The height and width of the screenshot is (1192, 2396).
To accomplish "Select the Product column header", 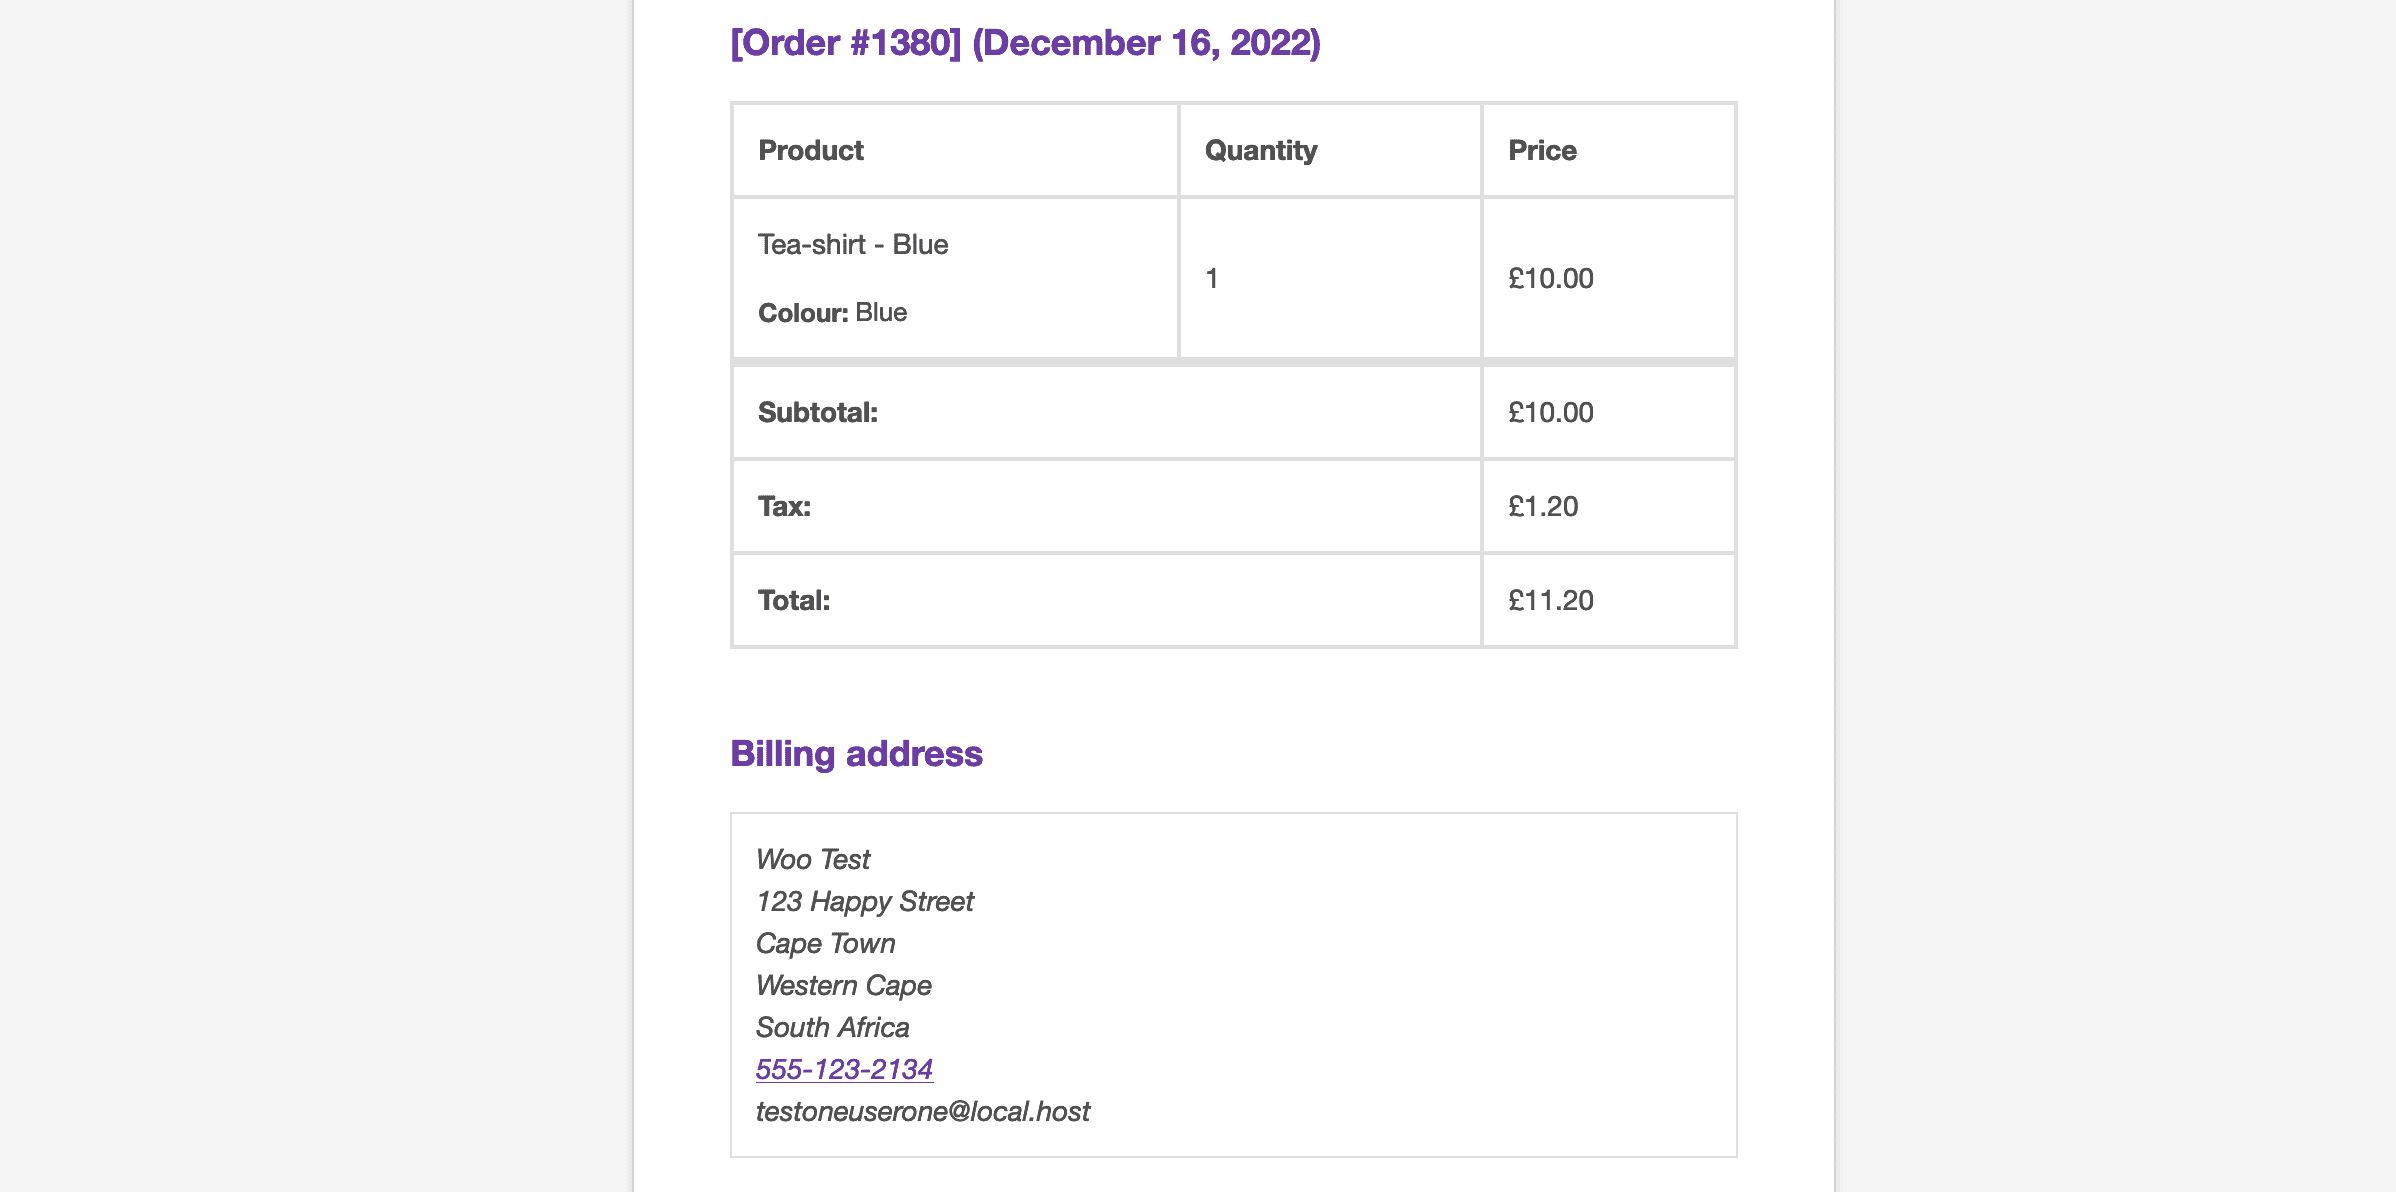I will pos(810,150).
